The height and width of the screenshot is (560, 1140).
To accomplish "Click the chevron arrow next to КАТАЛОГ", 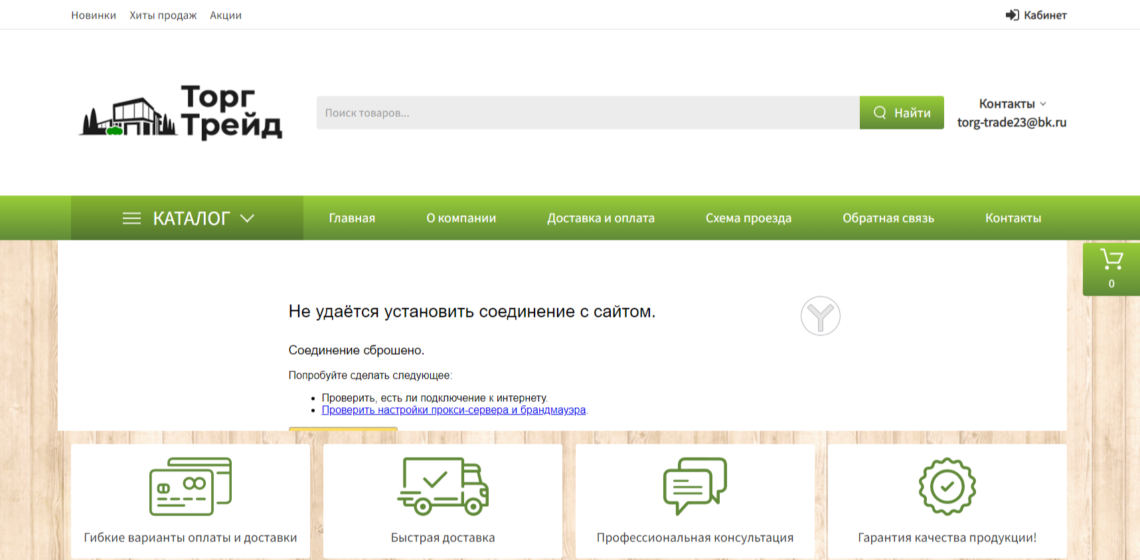I will [247, 217].
